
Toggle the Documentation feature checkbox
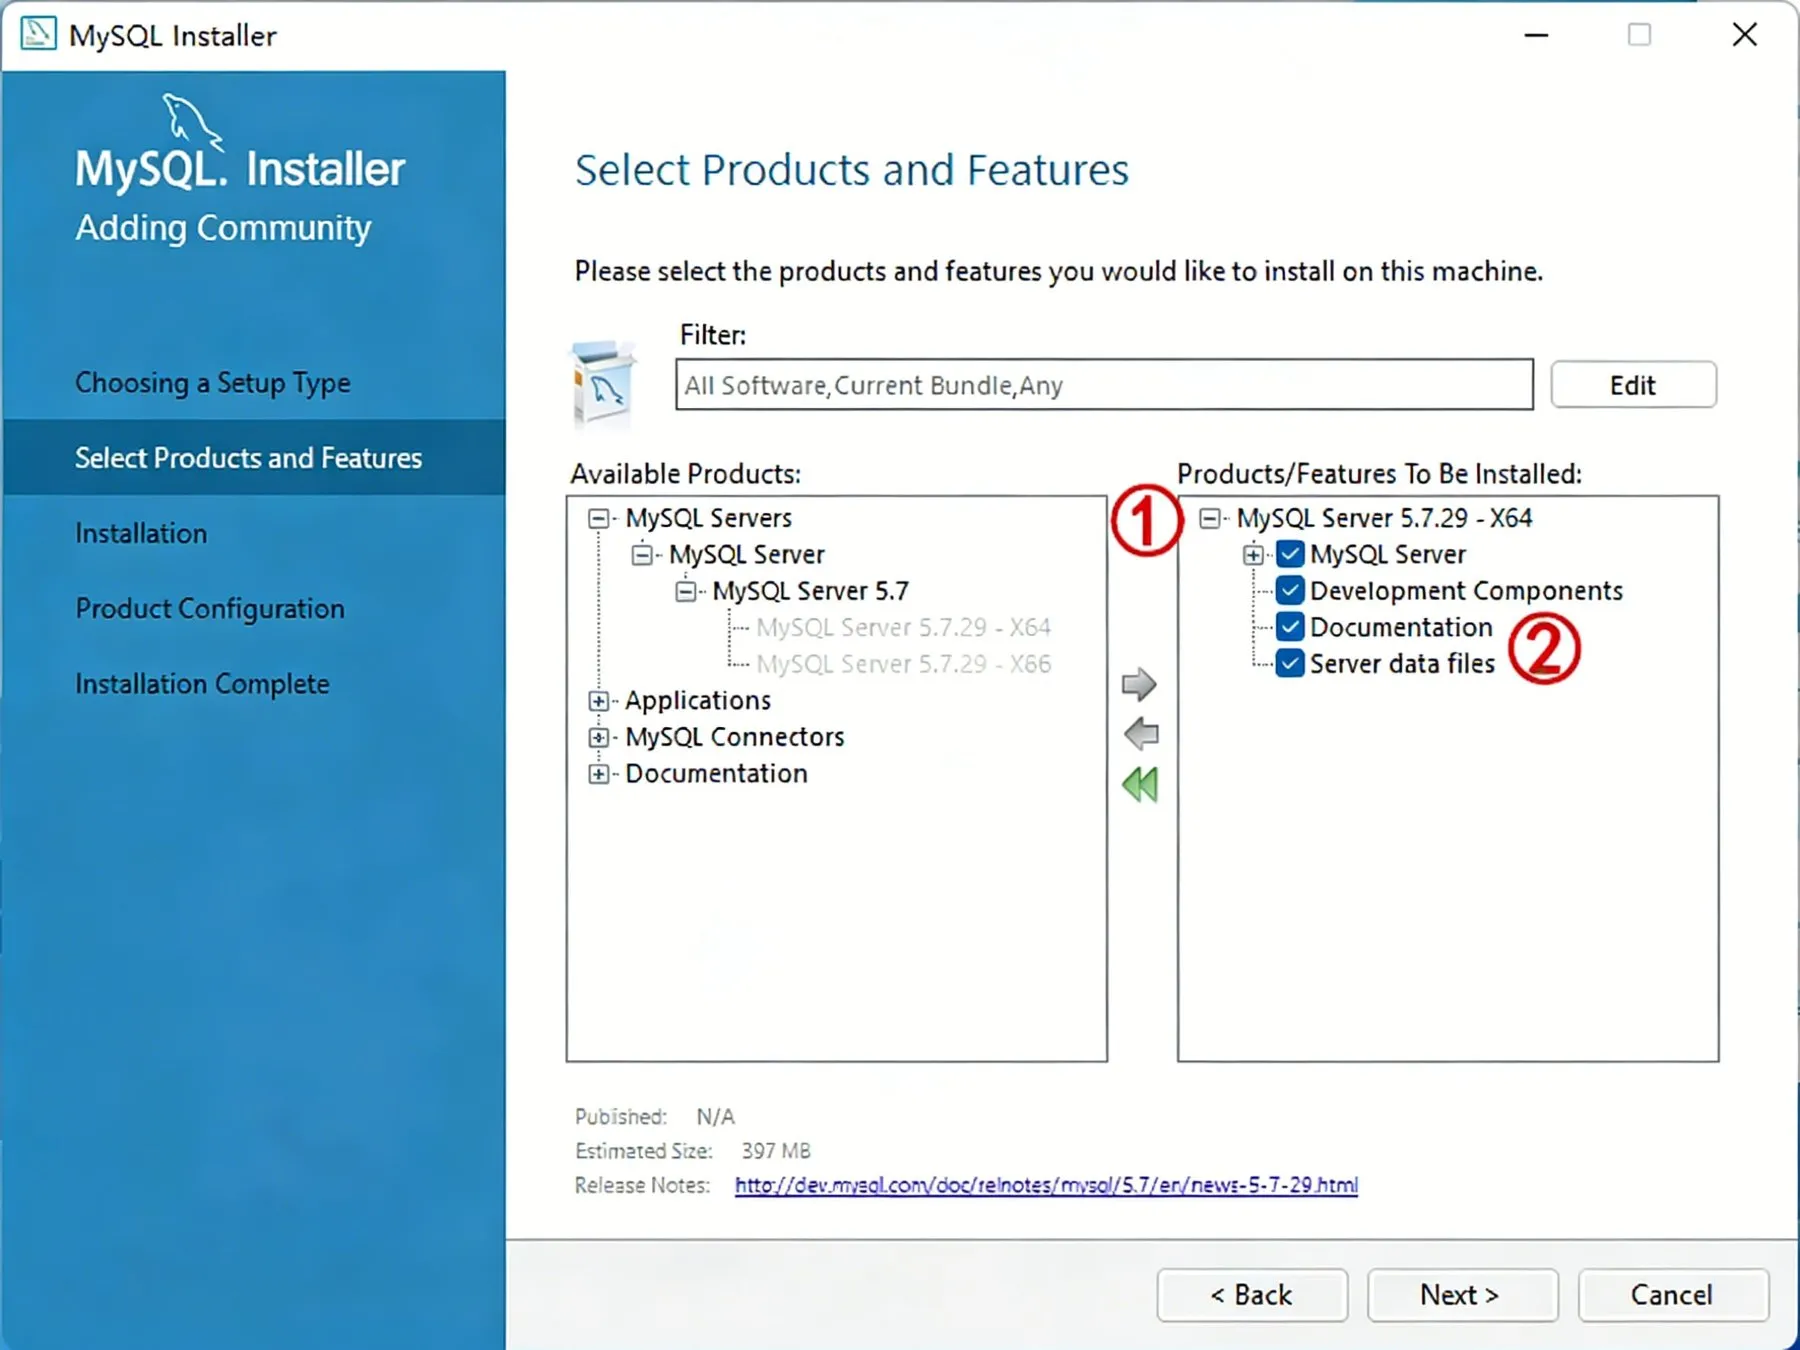(1290, 627)
